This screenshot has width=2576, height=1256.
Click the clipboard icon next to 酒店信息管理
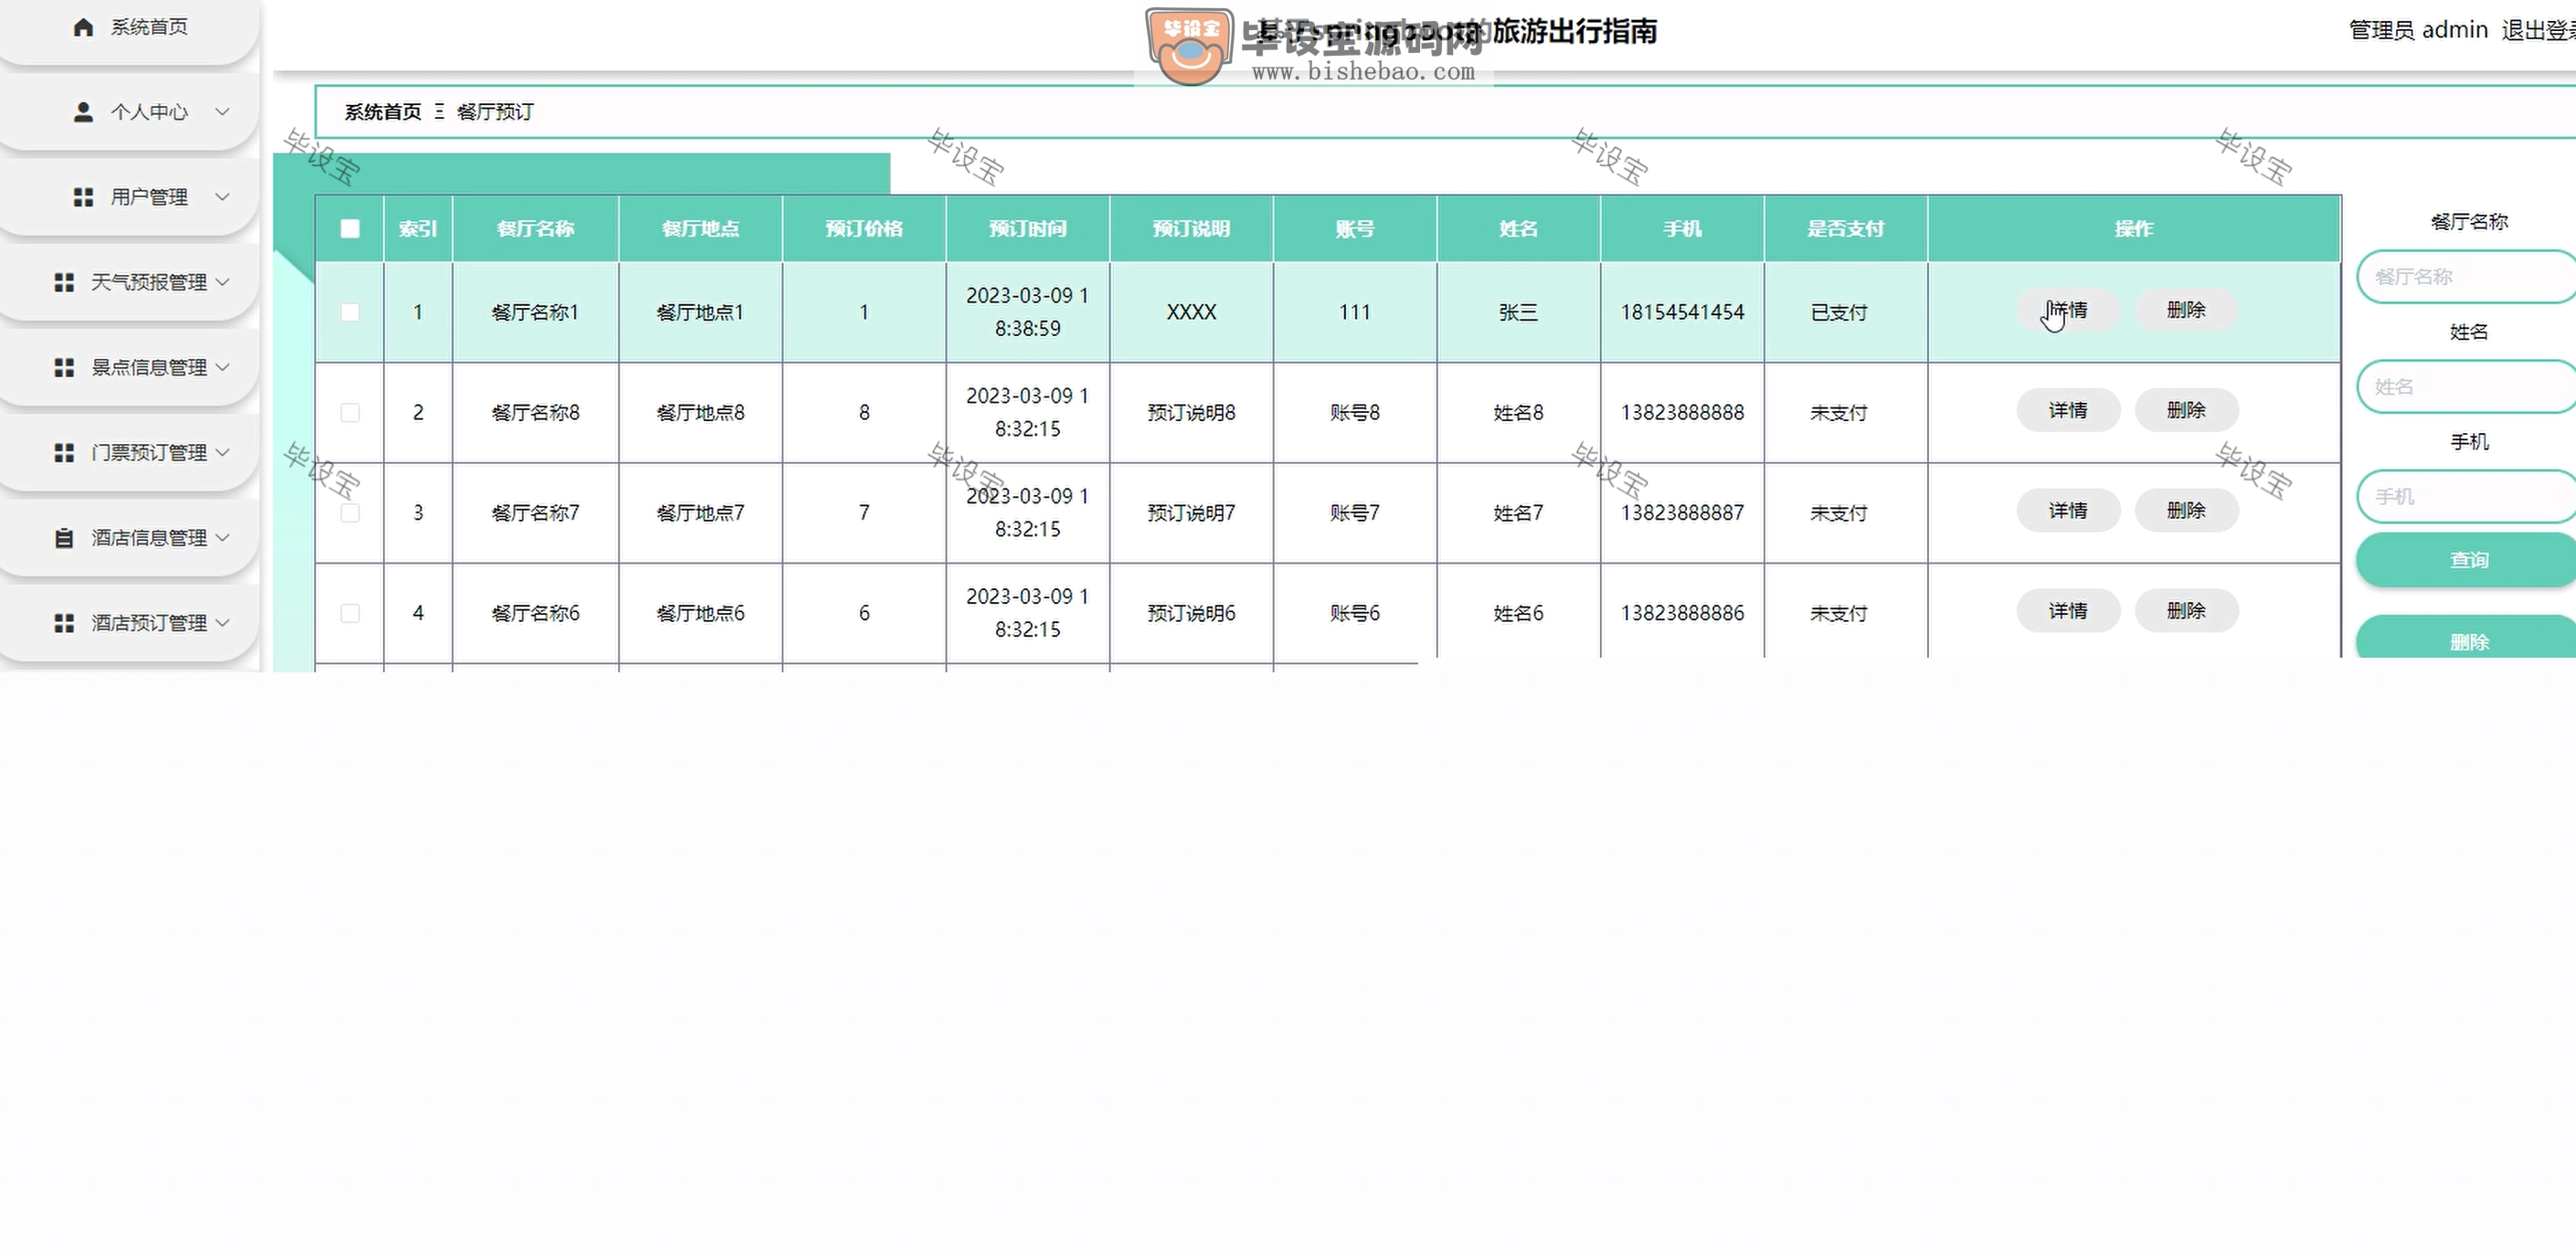point(64,538)
